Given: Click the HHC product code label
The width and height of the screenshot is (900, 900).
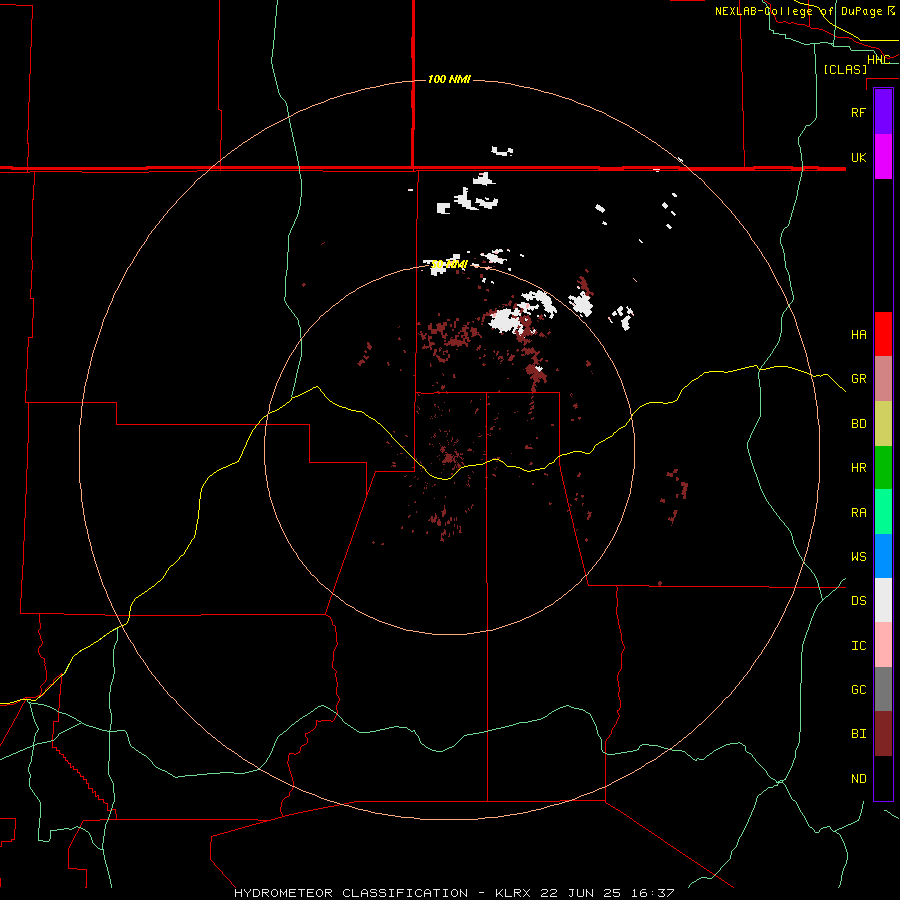Looking at the screenshot, I should click(x=878, y=60).
